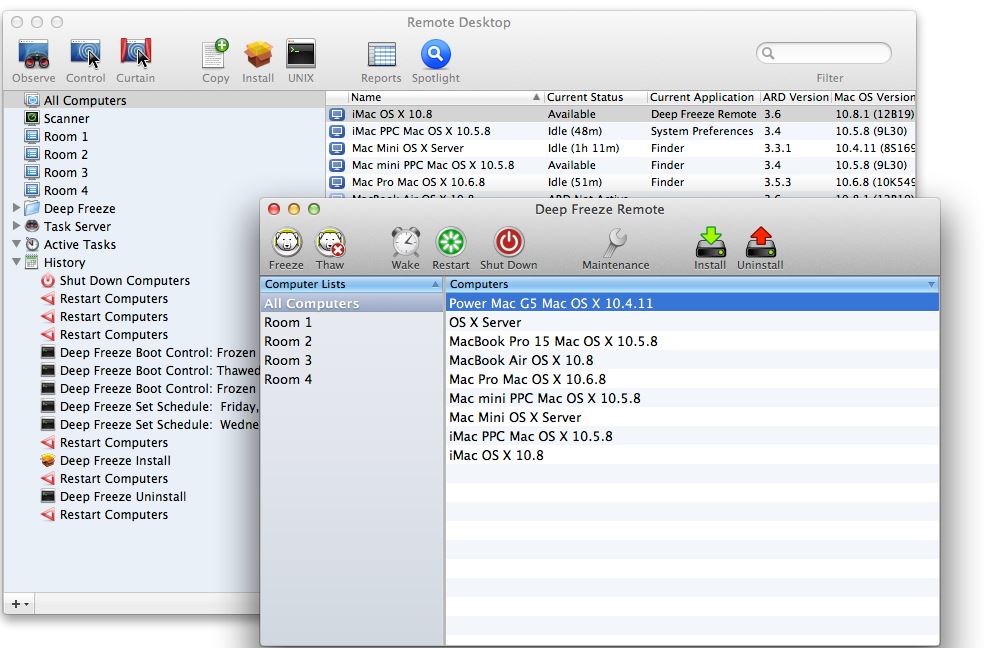This screenshot has height=648, width=984.
Task: Expand the Deep Freeze folder triangle
Action: [x=16, y=208]
